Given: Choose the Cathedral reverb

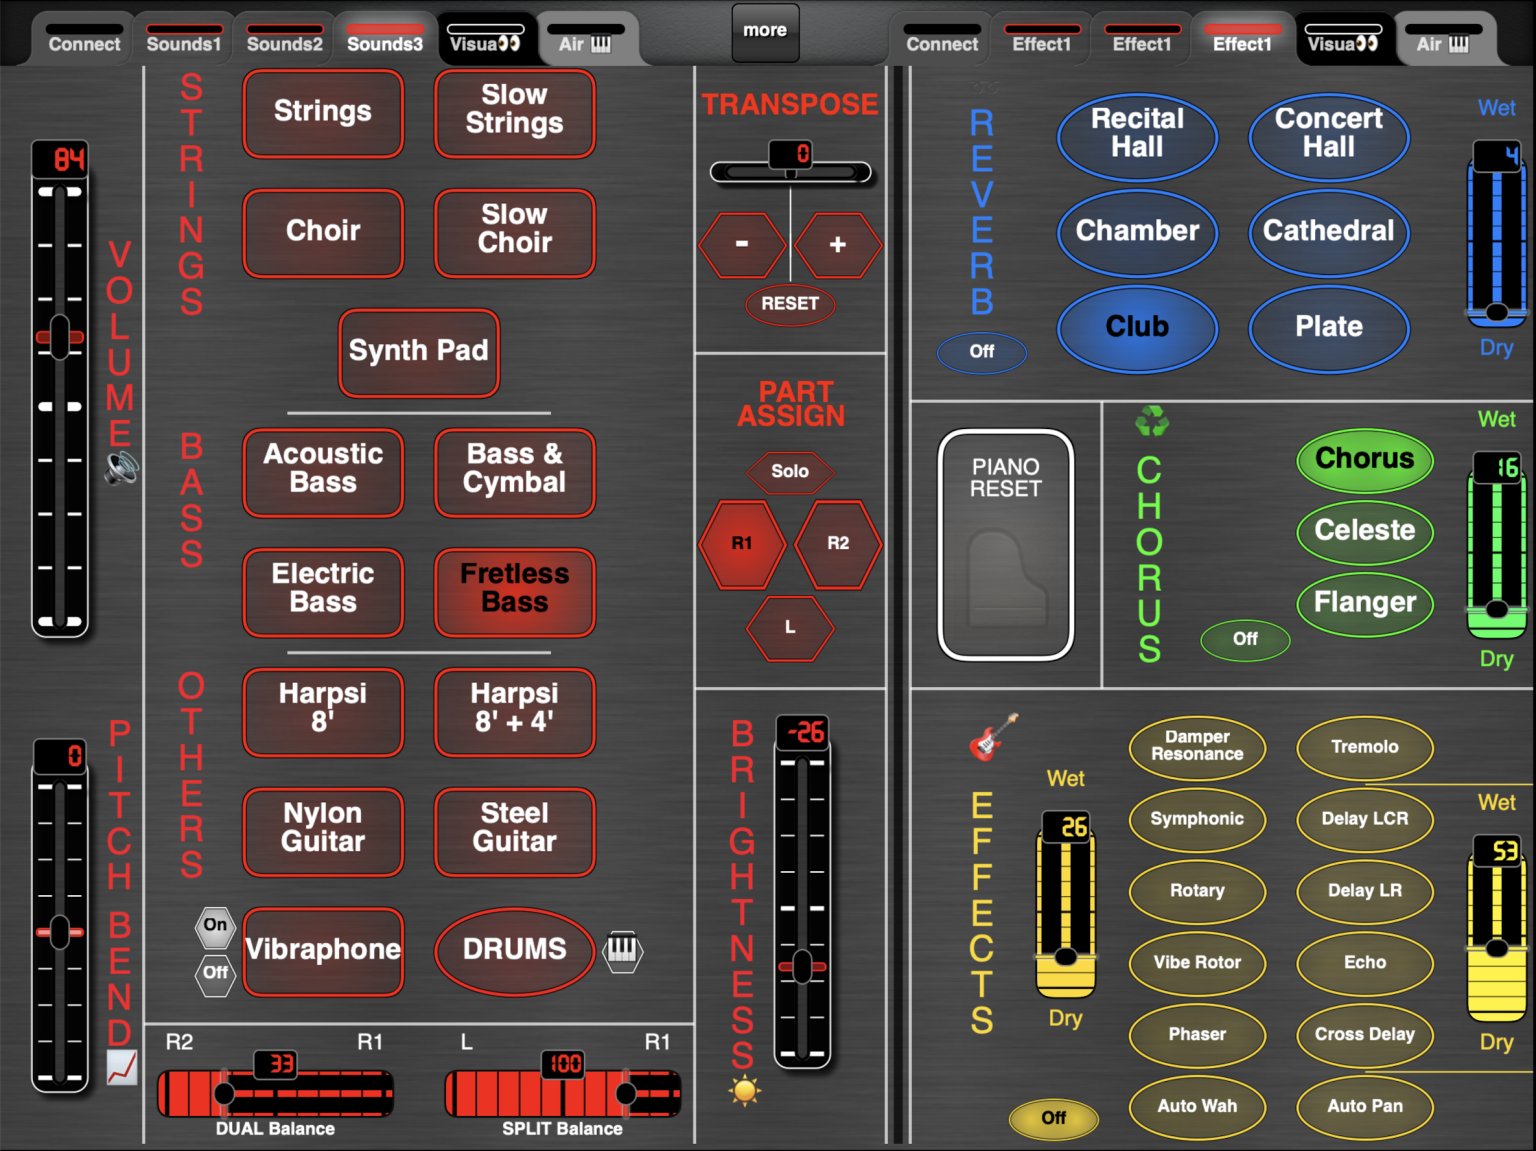Looking at the screenshot, I should click(1329, 231).
